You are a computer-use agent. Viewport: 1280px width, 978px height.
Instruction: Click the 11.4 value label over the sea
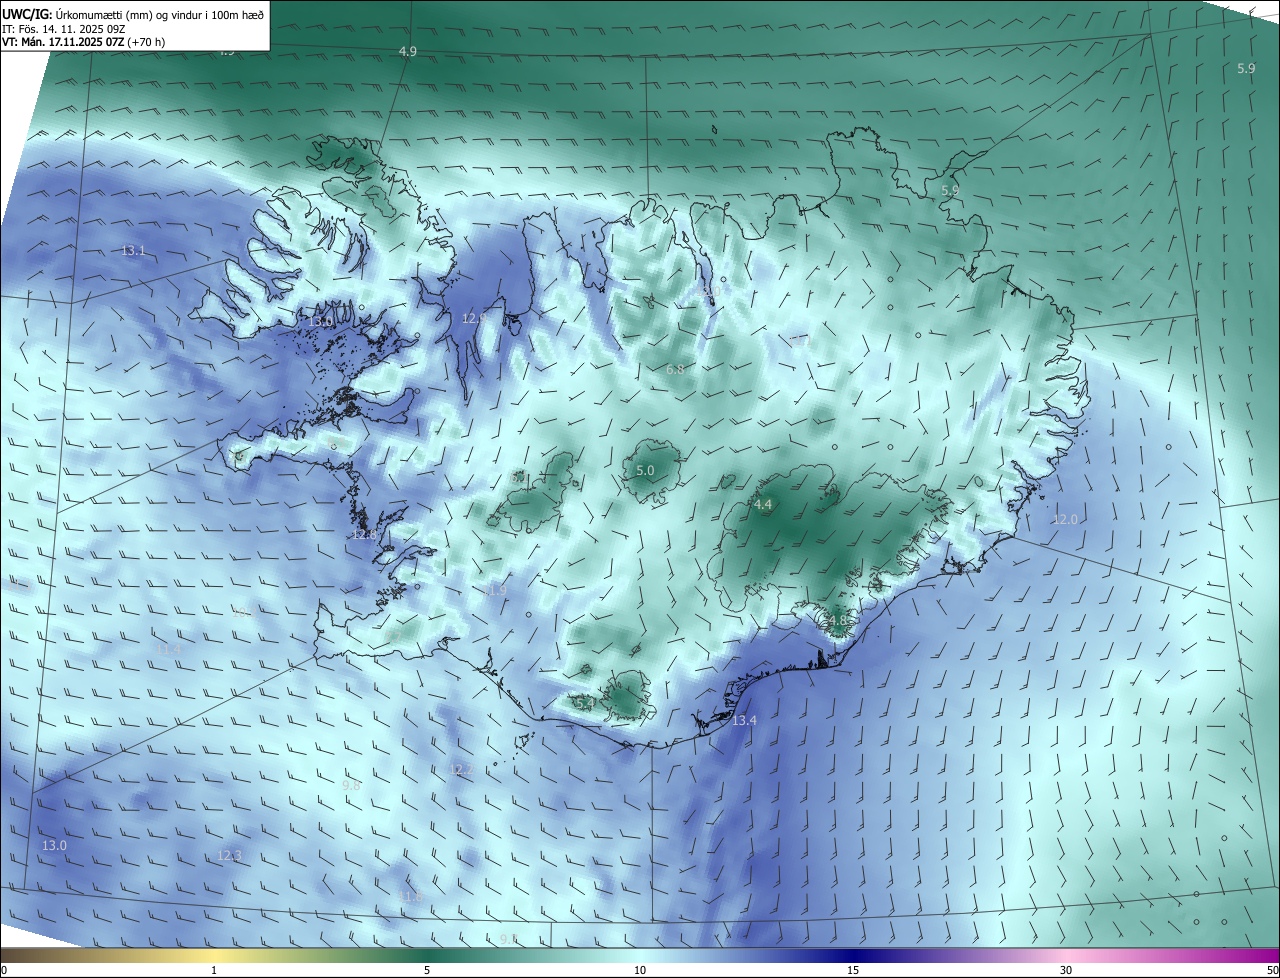tap(168, 650)
